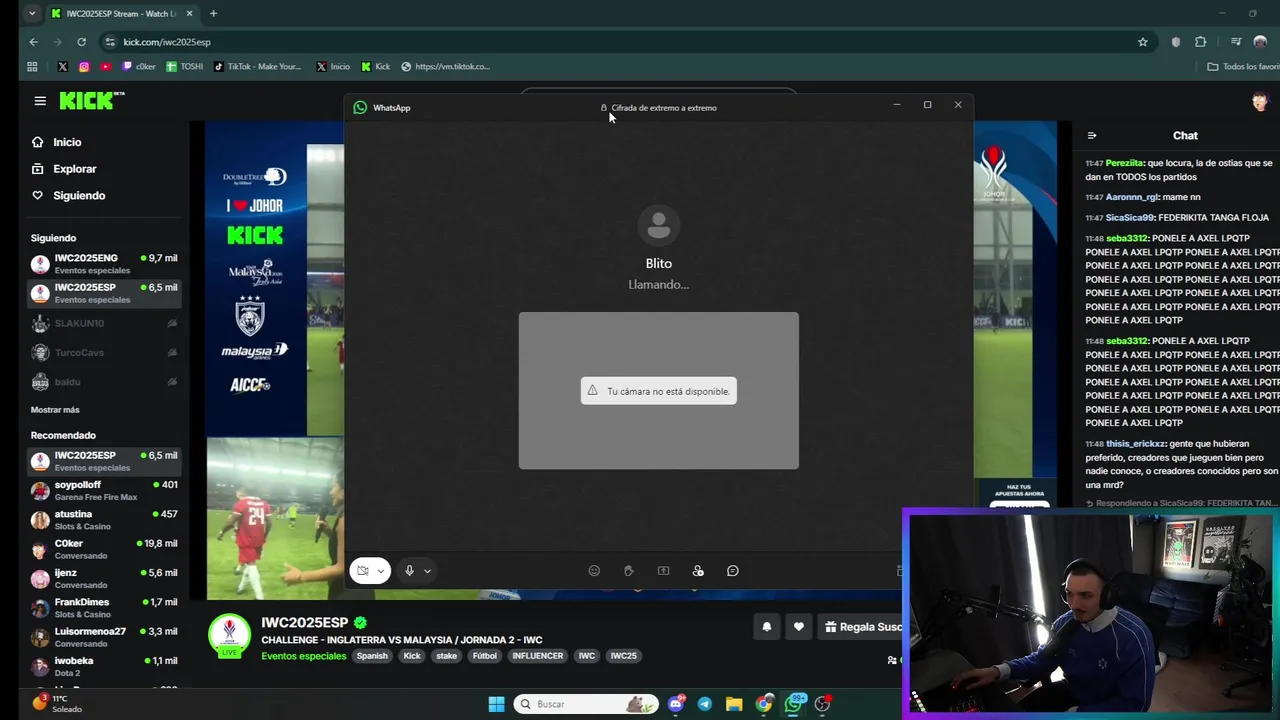Expand Mostrar más in followed list
1280x720 pixels.
pyautogui.click(x=55, y=410)
